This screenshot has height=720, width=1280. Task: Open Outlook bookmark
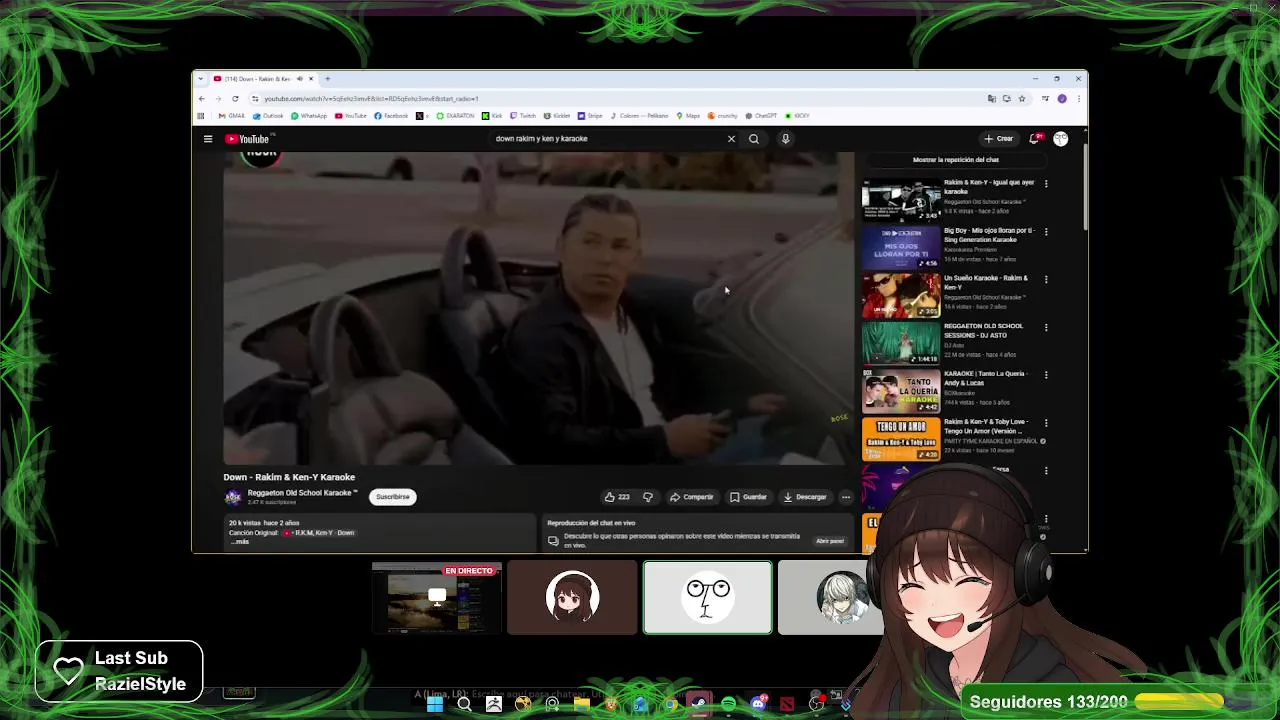tap(268, 116)
